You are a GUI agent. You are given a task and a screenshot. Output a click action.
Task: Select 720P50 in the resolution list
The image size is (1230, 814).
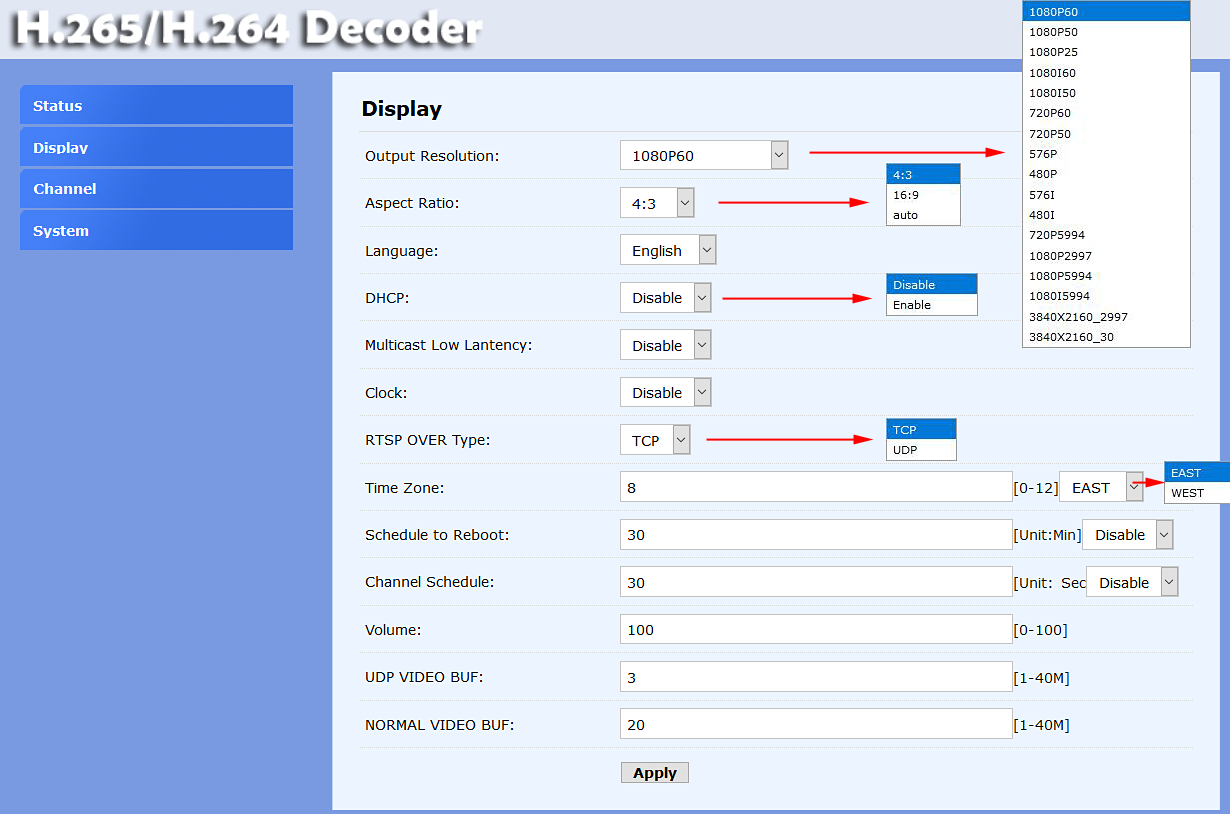1106,134
